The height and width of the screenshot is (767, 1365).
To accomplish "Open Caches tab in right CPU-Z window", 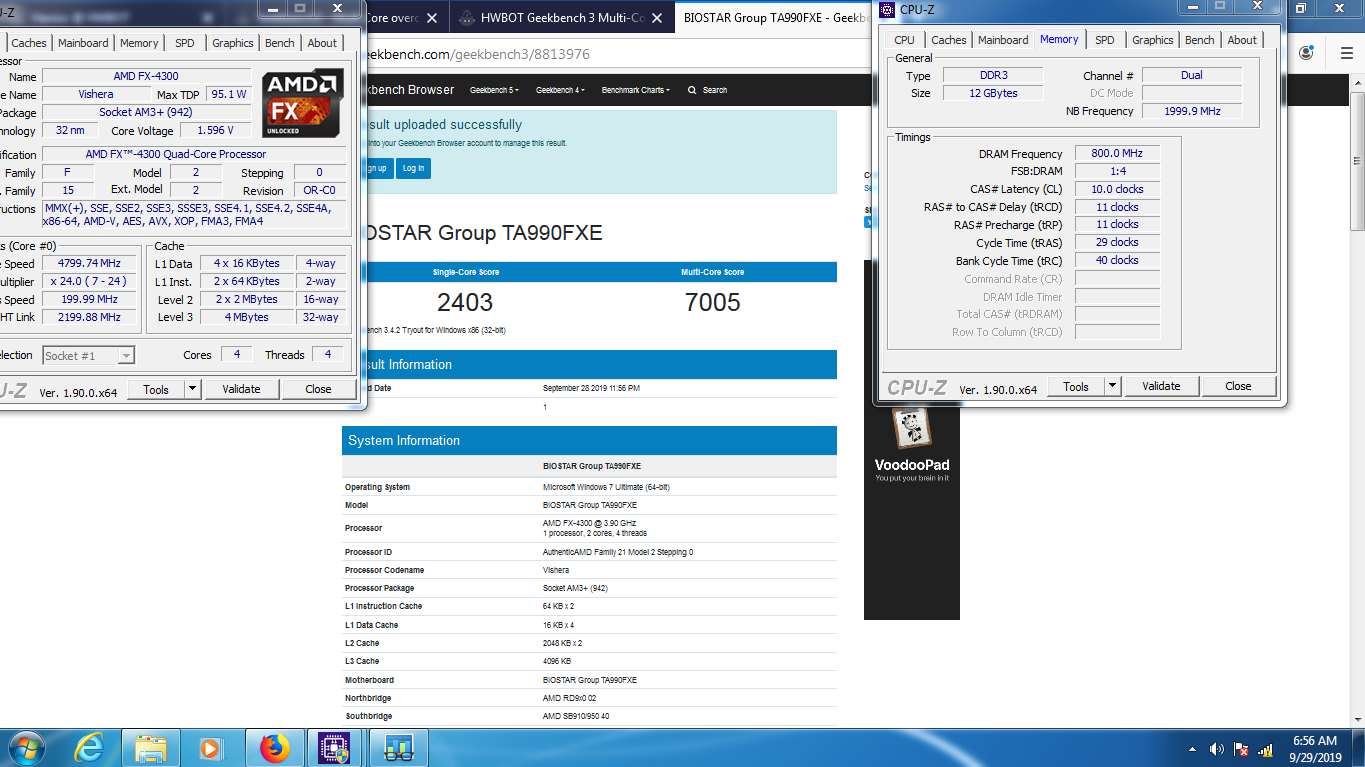I will (x=949, y=40).
